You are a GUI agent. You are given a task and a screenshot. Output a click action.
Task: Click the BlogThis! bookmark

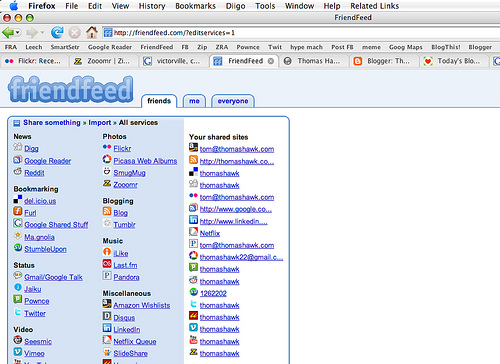(x=446, y=47)
